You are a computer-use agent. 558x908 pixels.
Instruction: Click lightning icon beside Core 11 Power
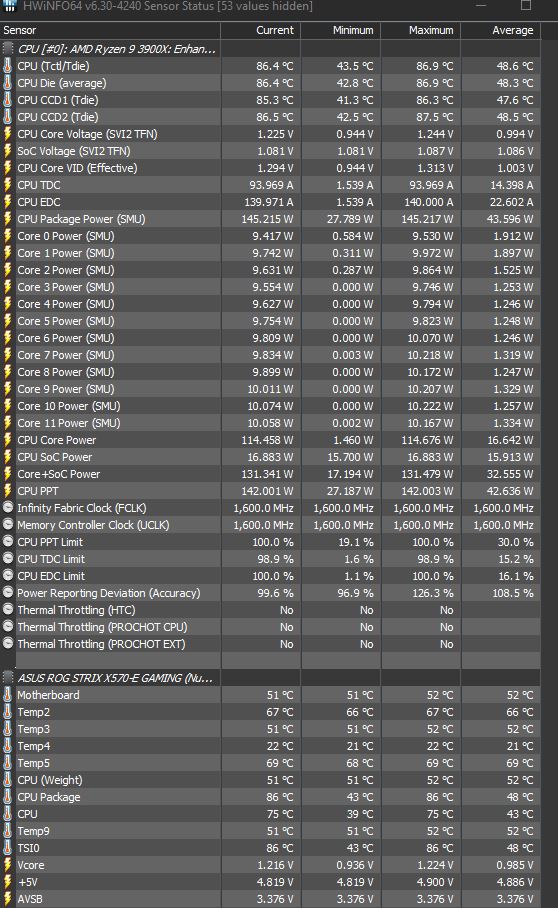[x=8, y=423]
